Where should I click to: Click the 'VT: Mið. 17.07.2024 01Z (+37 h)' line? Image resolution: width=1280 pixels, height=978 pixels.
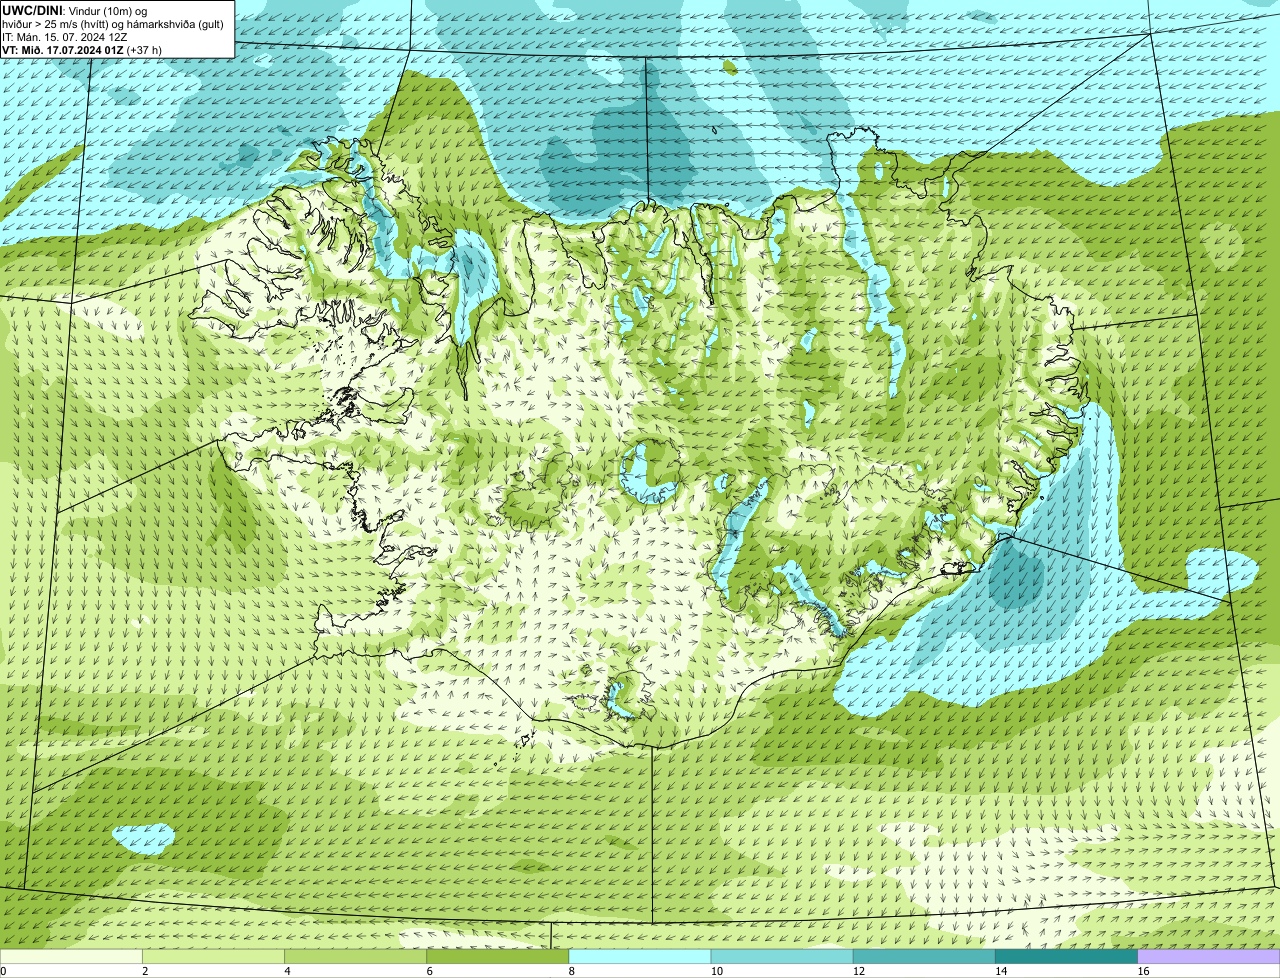pyautogui.click(x=80, y=49)
